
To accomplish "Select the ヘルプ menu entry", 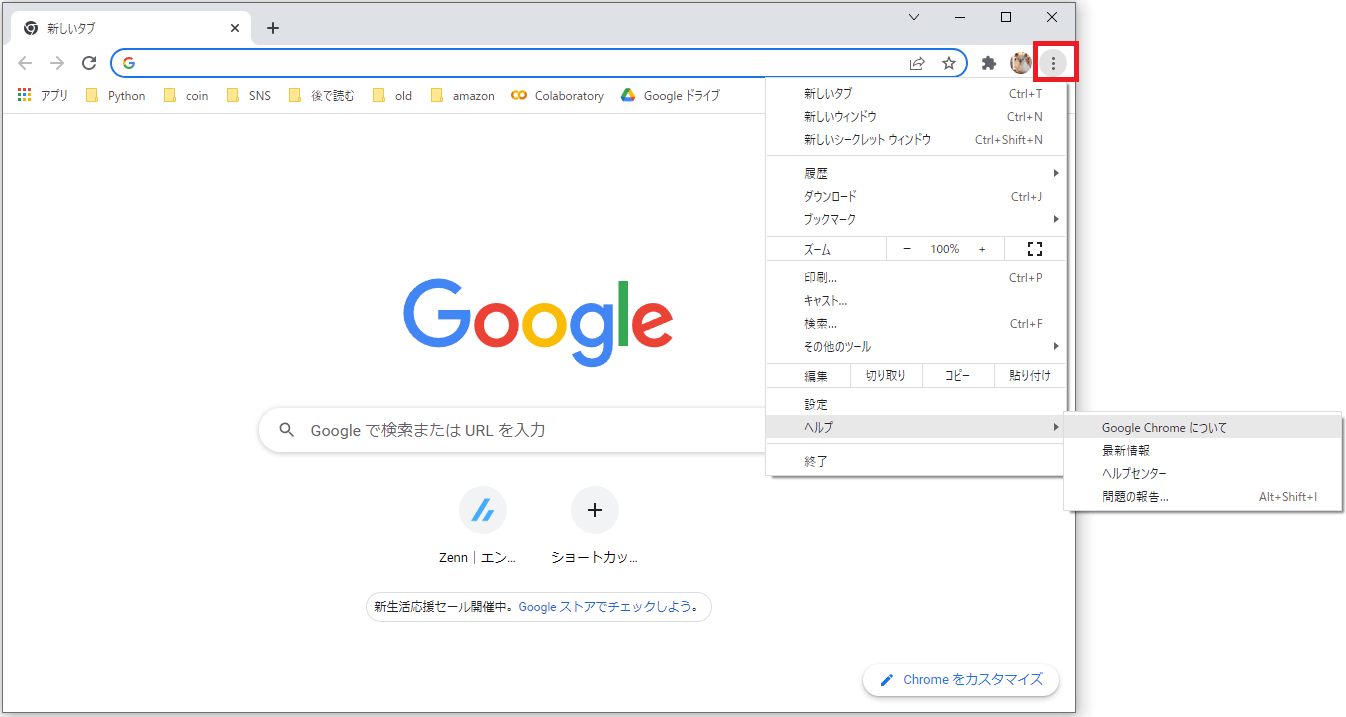I will (916, 428).
